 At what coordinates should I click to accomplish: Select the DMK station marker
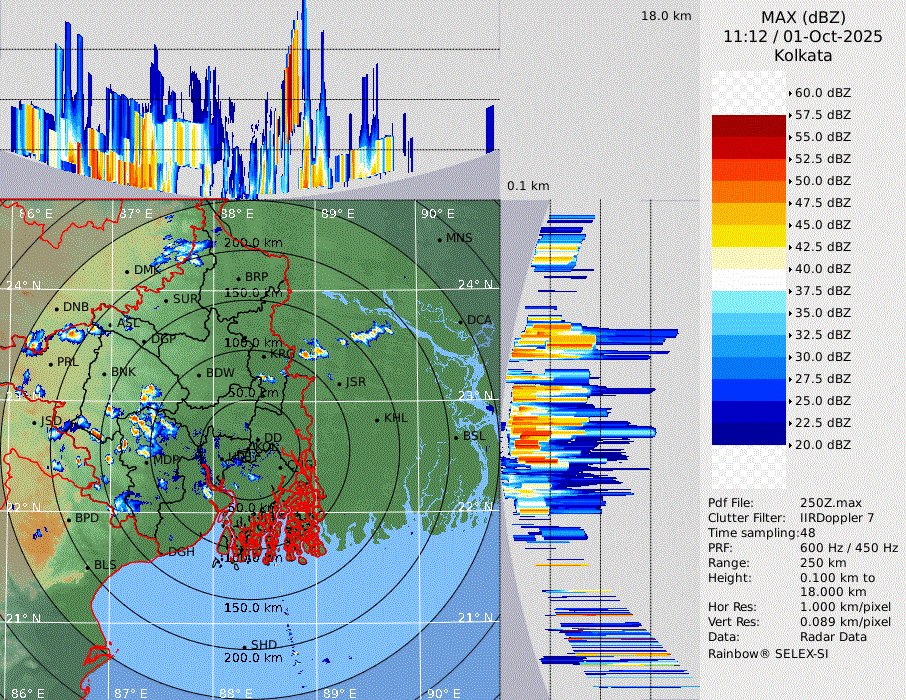[127, 271]
